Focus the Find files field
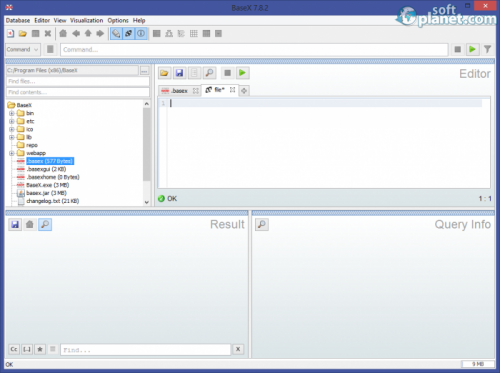Image resolution: width=500 pixels, height=373 pixels. click(x=78, y=81)
